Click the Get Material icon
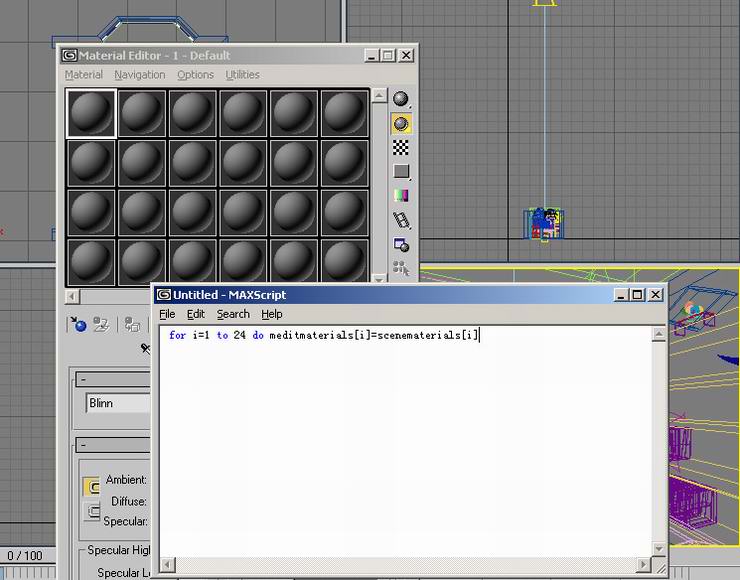Screen dimensions: 740x580 (x=78, y=325)
